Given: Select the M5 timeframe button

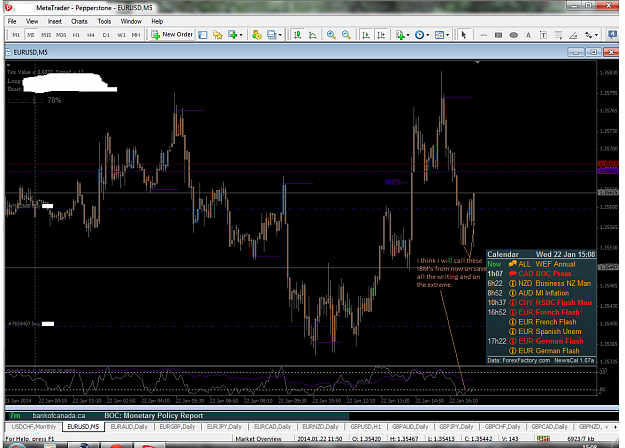Looking at the screenshot, I should [x=31, y=35].
